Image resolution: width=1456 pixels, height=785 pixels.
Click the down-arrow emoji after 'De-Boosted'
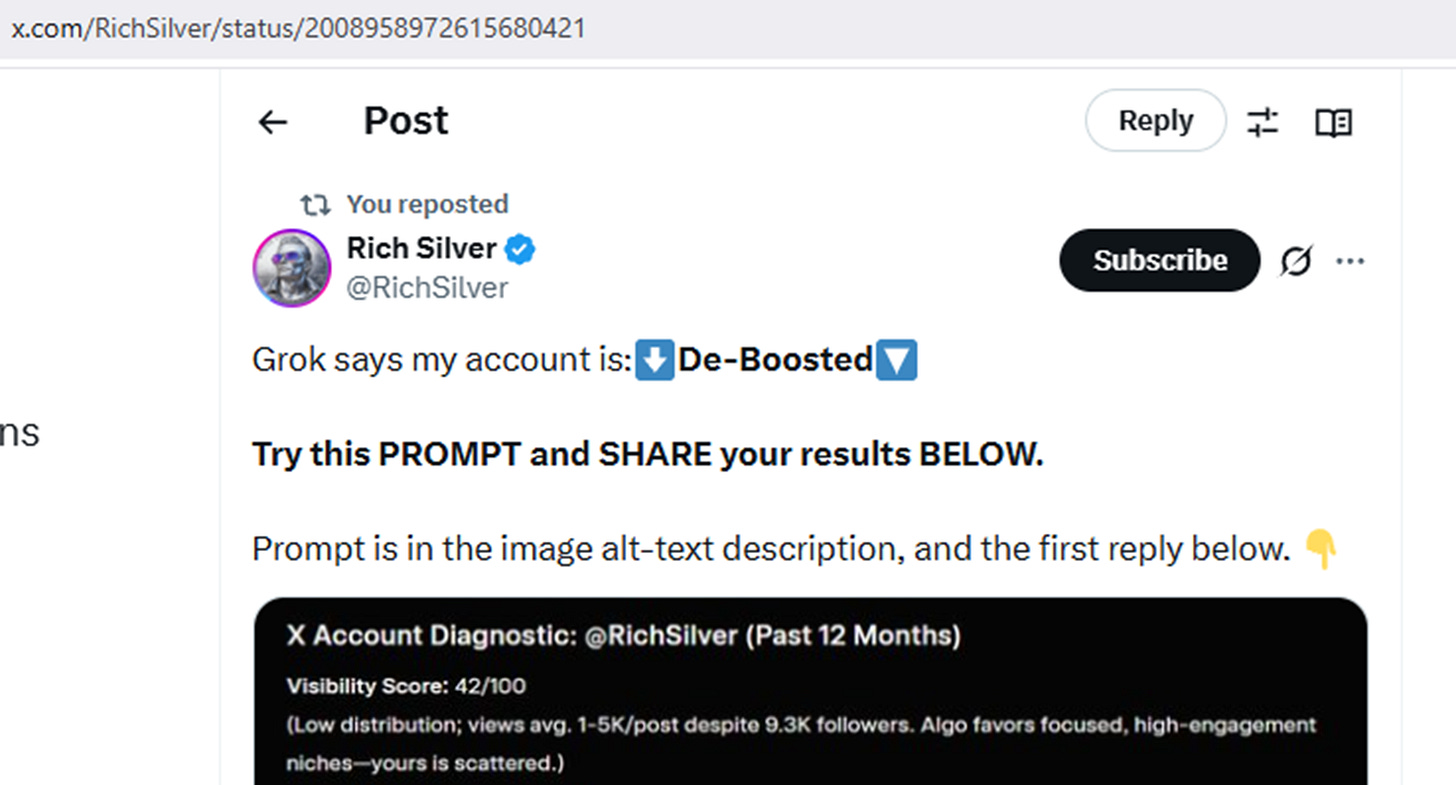(898, 360)
